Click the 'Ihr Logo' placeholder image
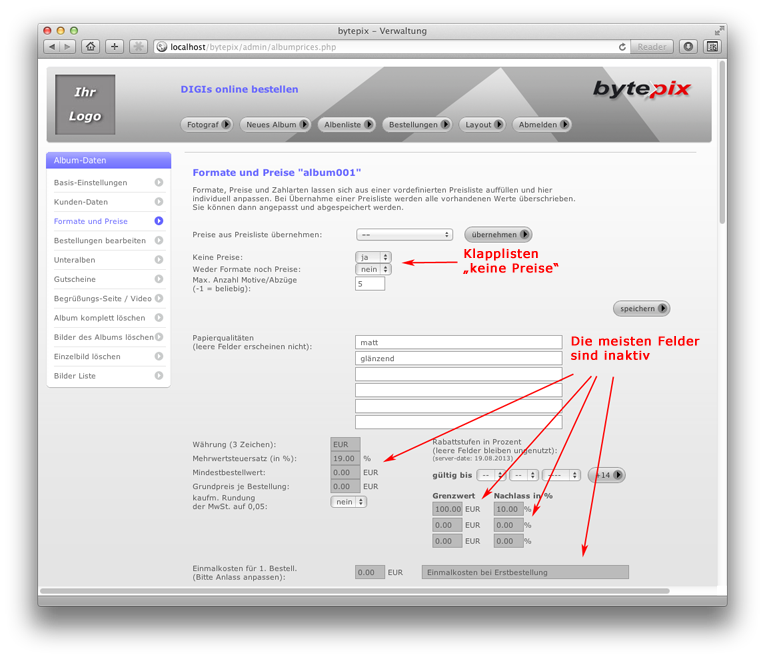 pyautogui.click(x=85, y=104)
